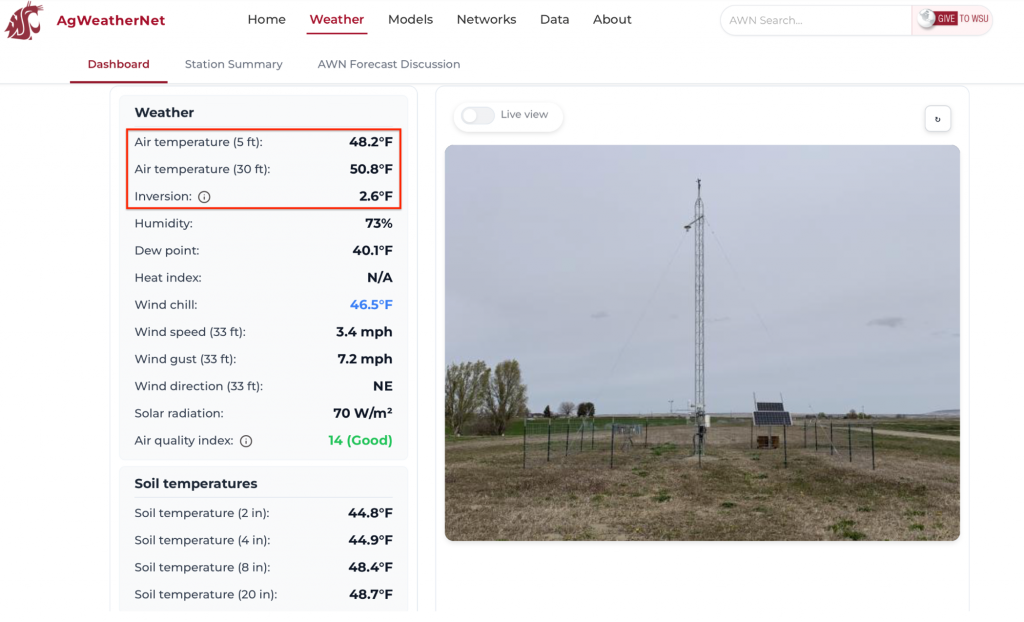Open the Weather menu
This screenshot has width=1024, height=622.
(336, 19)
